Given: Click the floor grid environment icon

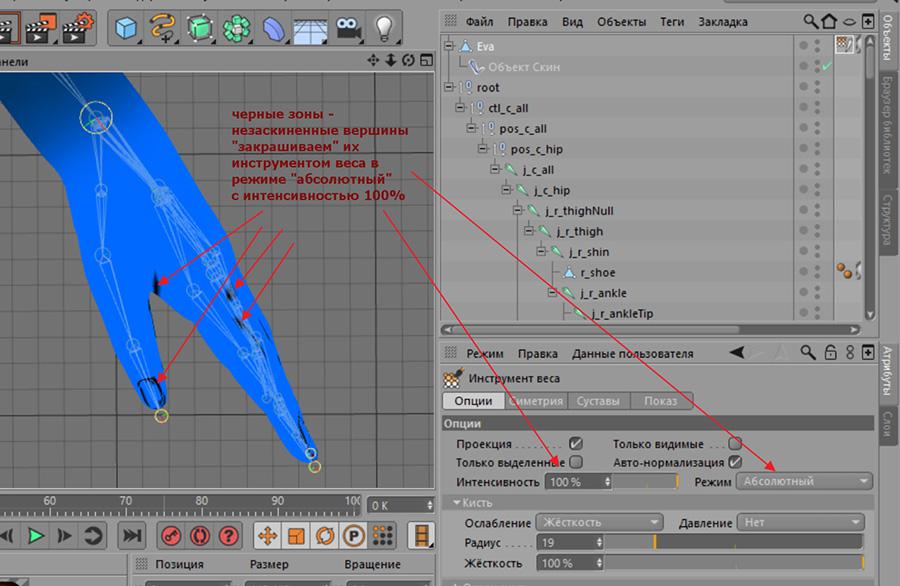Looking at the screenshot, I should (310, 29).
